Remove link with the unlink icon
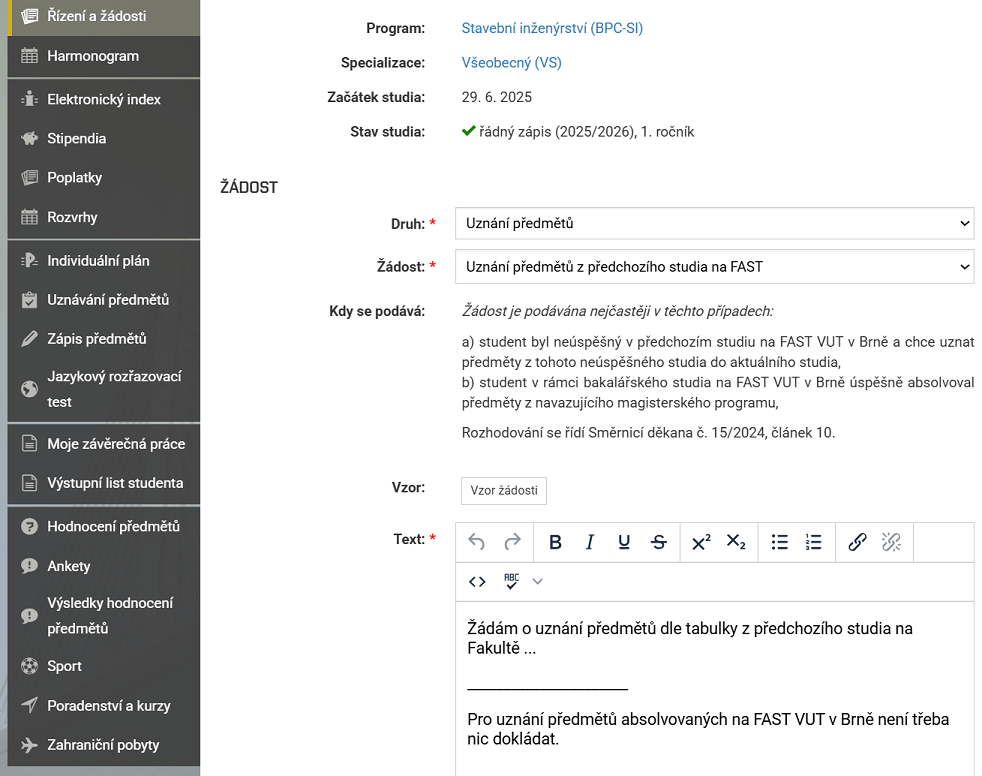This screenshot has width=982, height=776. point(891,542)
